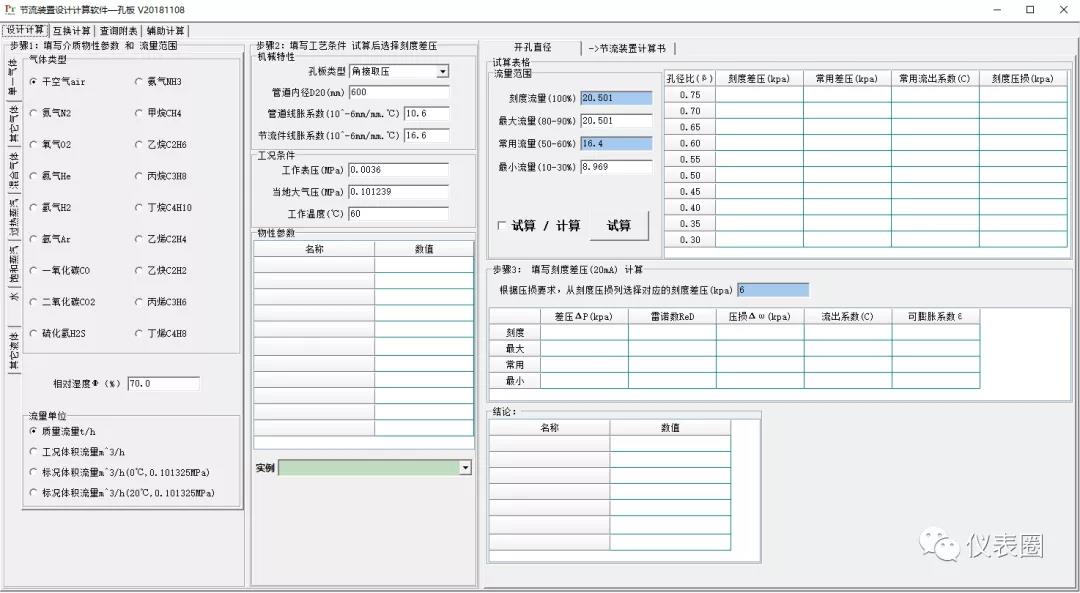This screenshot has height=593, width=1080.
Task: Click the 管道内径D20 input field
Action: [x=398, y=93]
